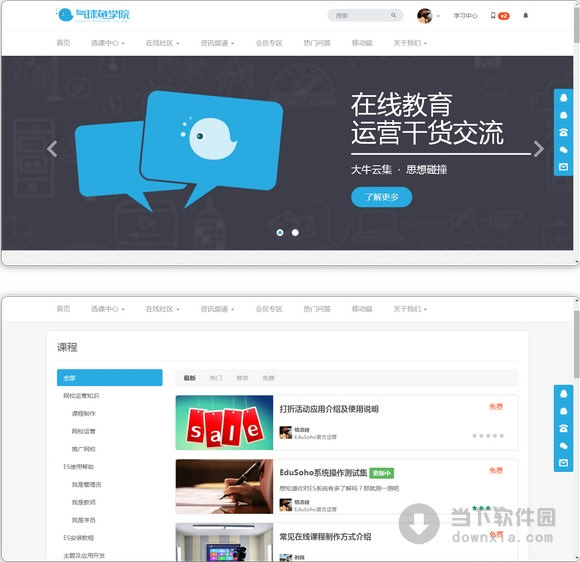This screenshot has height=562, width=580.
Task: Click the green 更新中 badge
Action: 381,473
